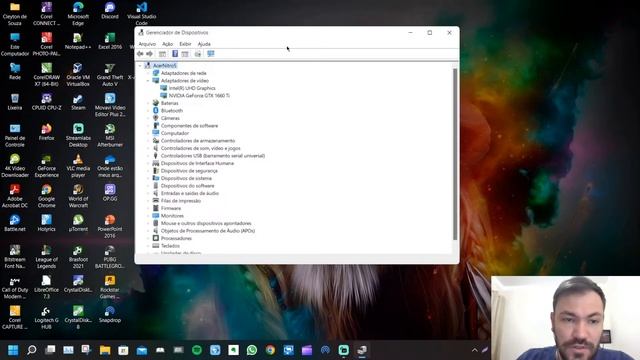Open Spotify from the taskbar
The height and width of the screenshot is (360, 640).
(197, 350)
